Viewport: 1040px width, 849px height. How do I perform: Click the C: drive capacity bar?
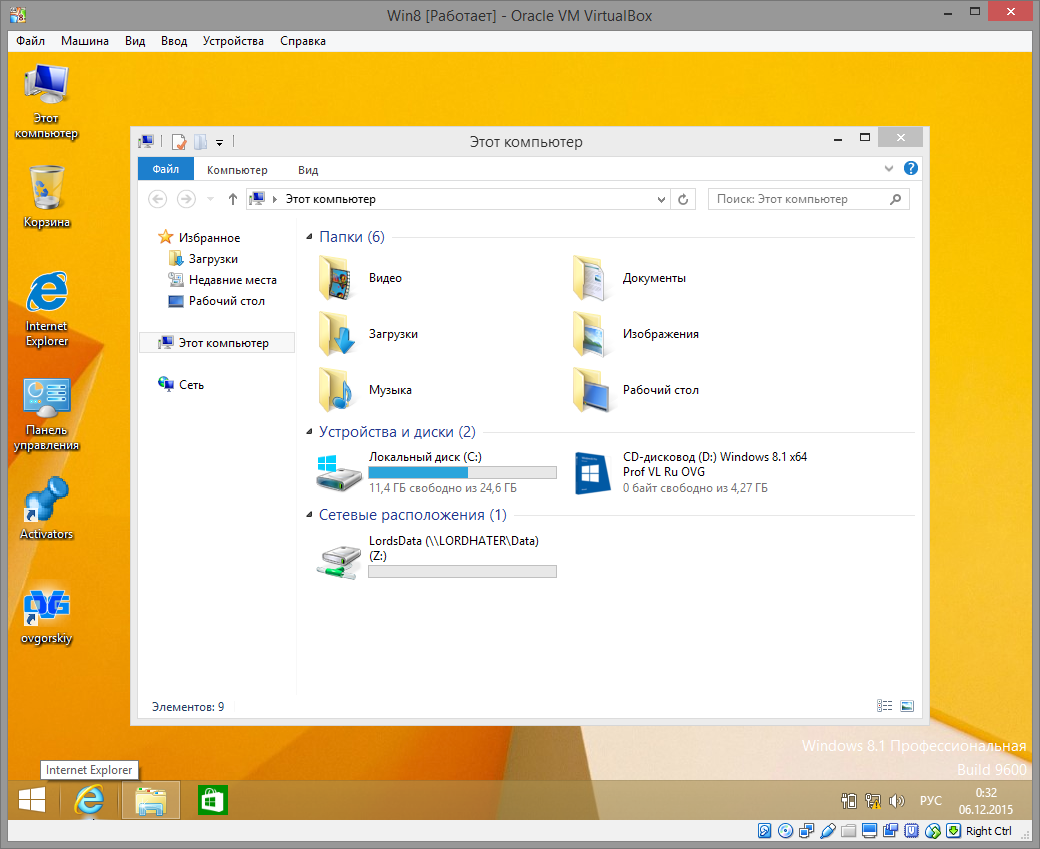462,472
